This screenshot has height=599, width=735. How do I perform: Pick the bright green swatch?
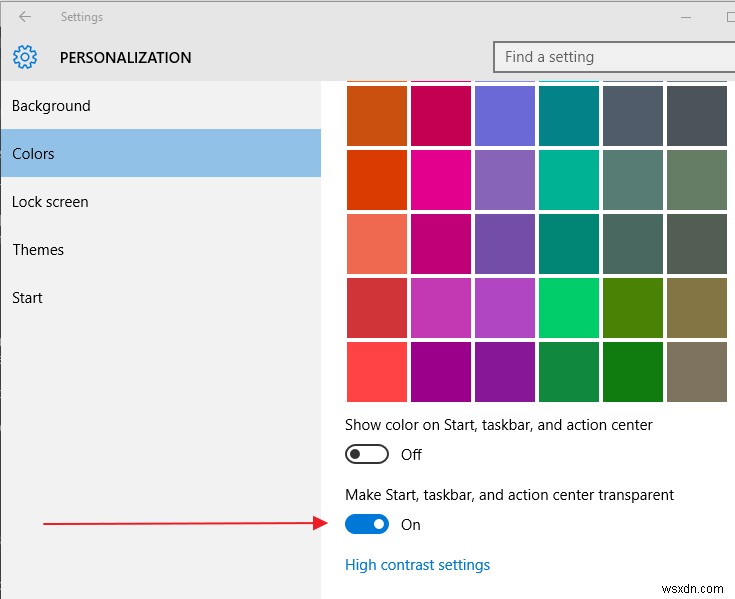pyautogui.click(x=569, y=308)
